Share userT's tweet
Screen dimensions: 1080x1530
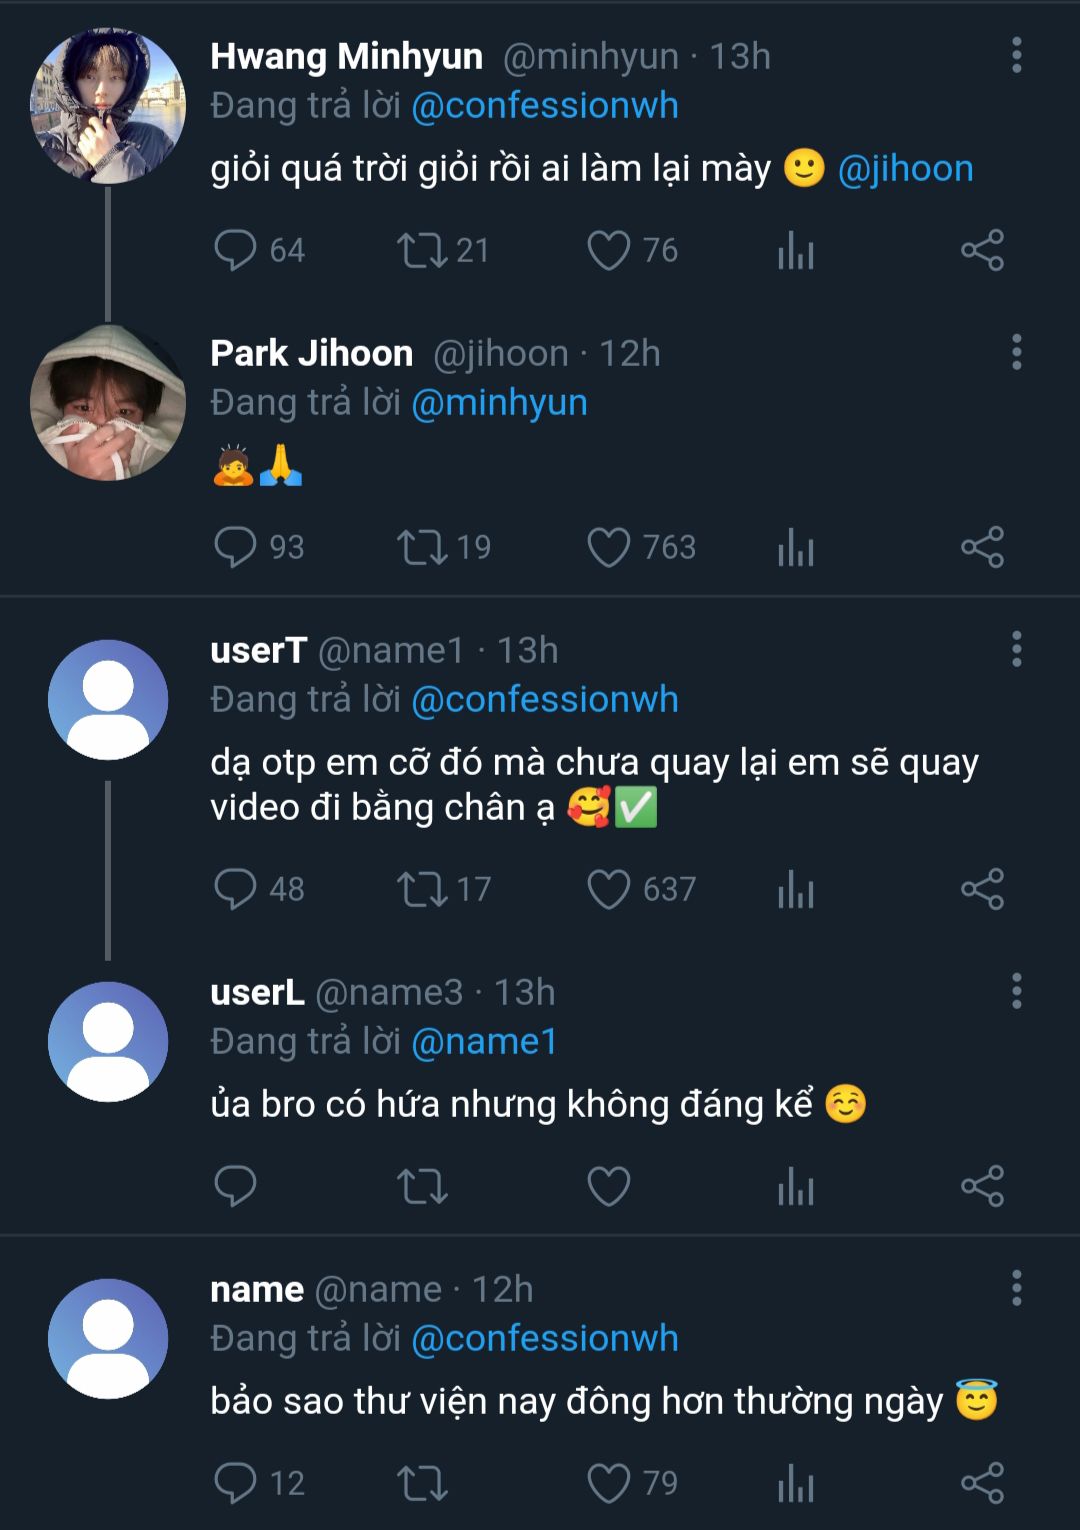click(982, 889)
